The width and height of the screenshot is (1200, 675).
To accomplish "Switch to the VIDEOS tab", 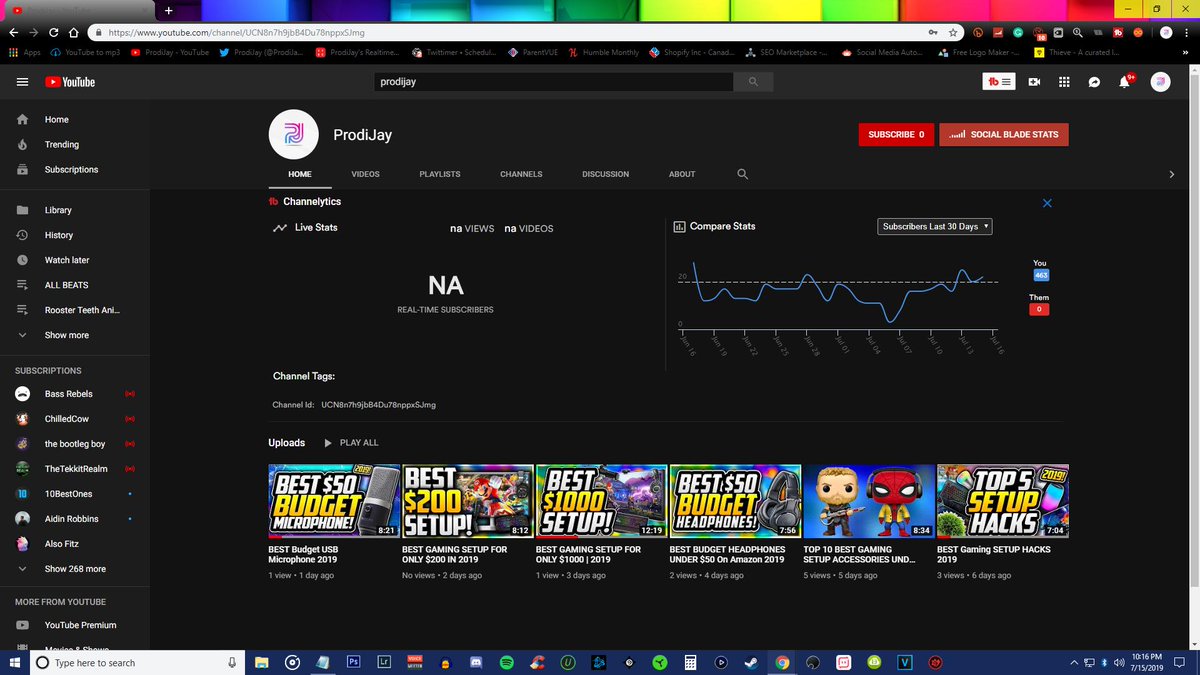I will [365, 174].
